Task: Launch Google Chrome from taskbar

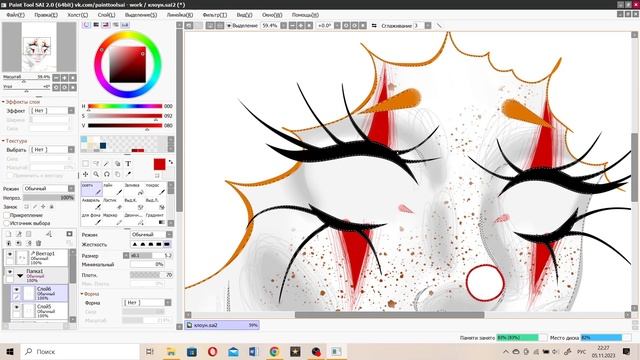Action: click(274, 351)
